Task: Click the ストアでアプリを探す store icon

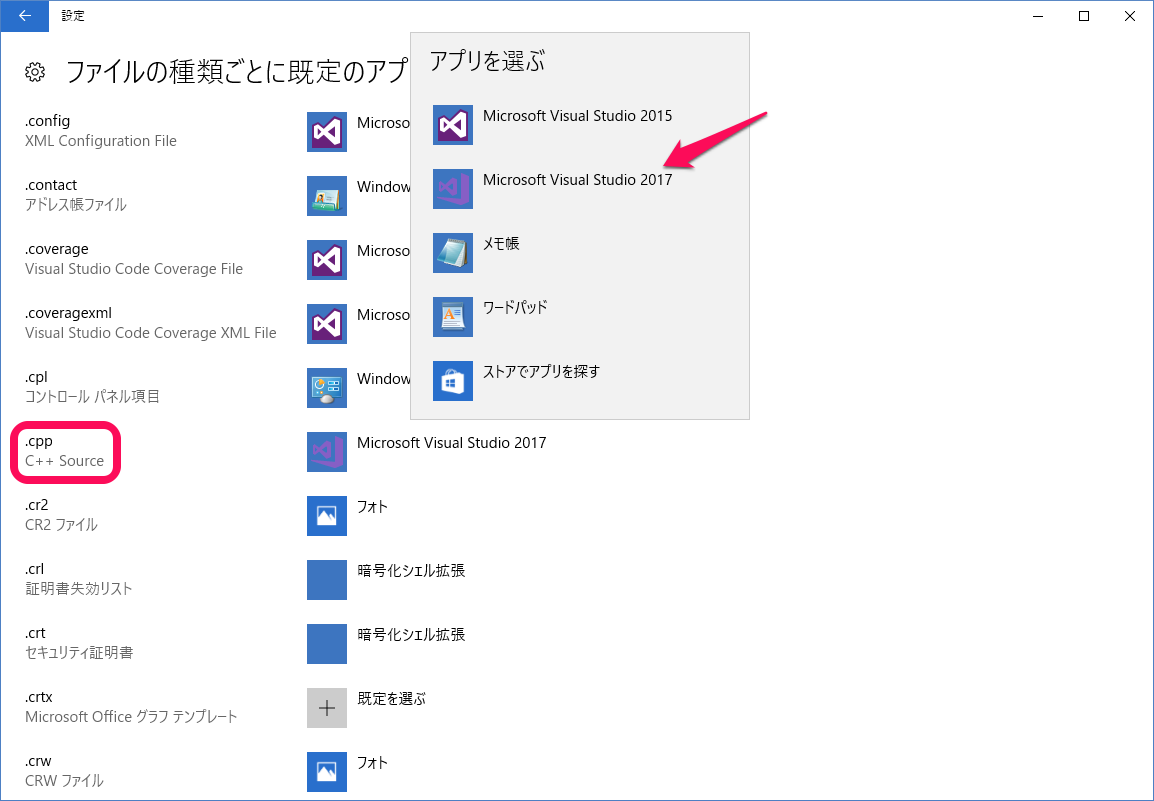Action: [x=452, y=381]
